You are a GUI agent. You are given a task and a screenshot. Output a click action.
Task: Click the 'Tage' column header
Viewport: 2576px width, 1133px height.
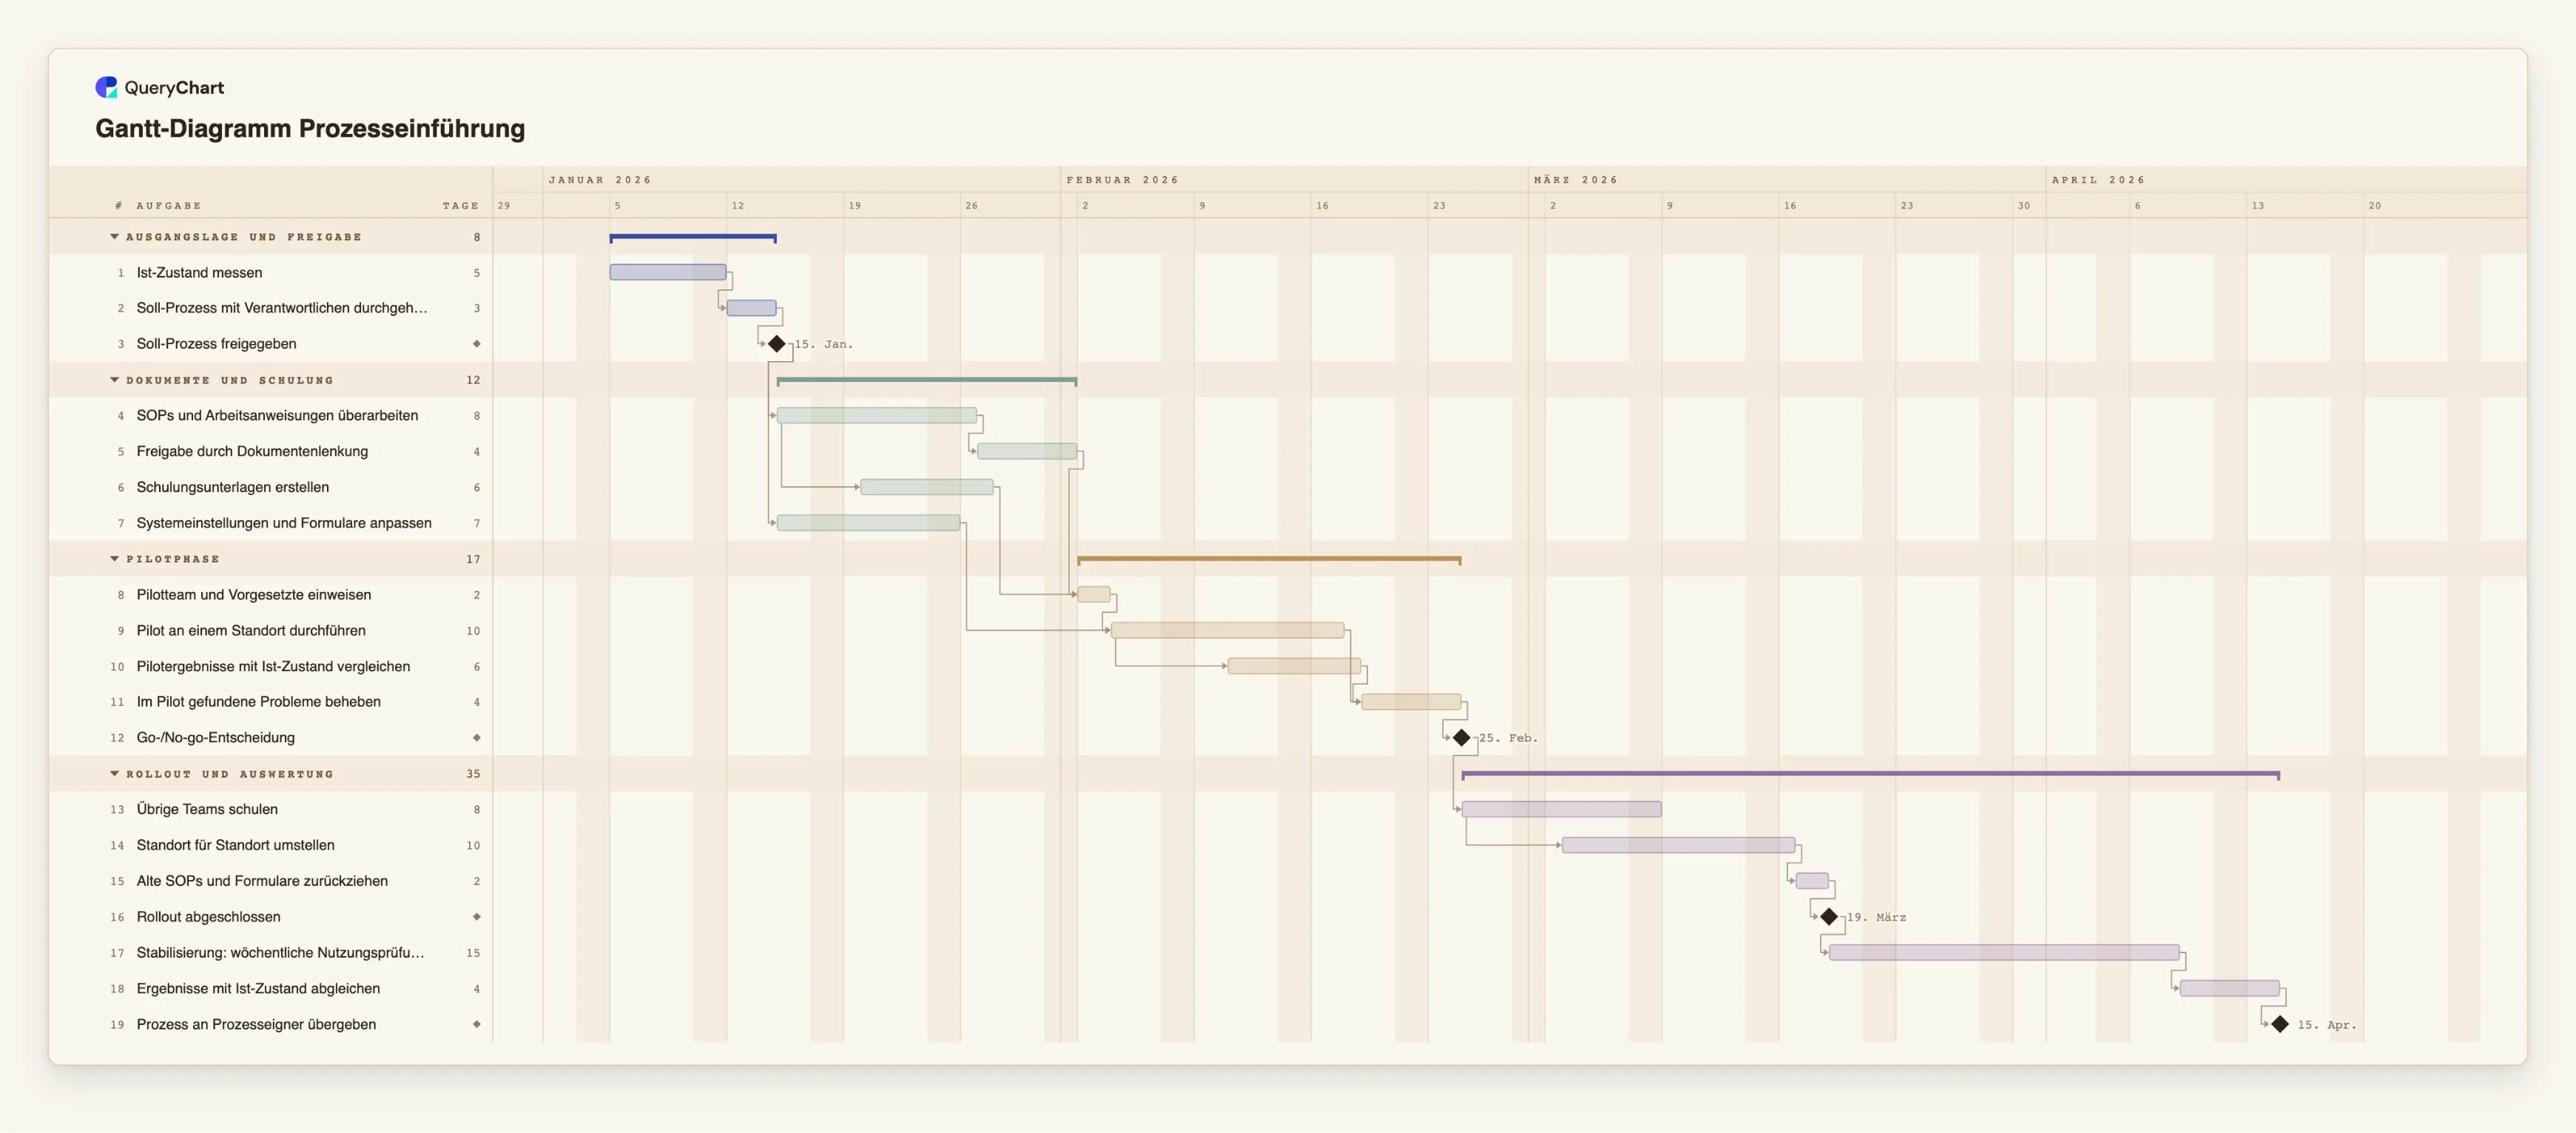click(461, 205)
